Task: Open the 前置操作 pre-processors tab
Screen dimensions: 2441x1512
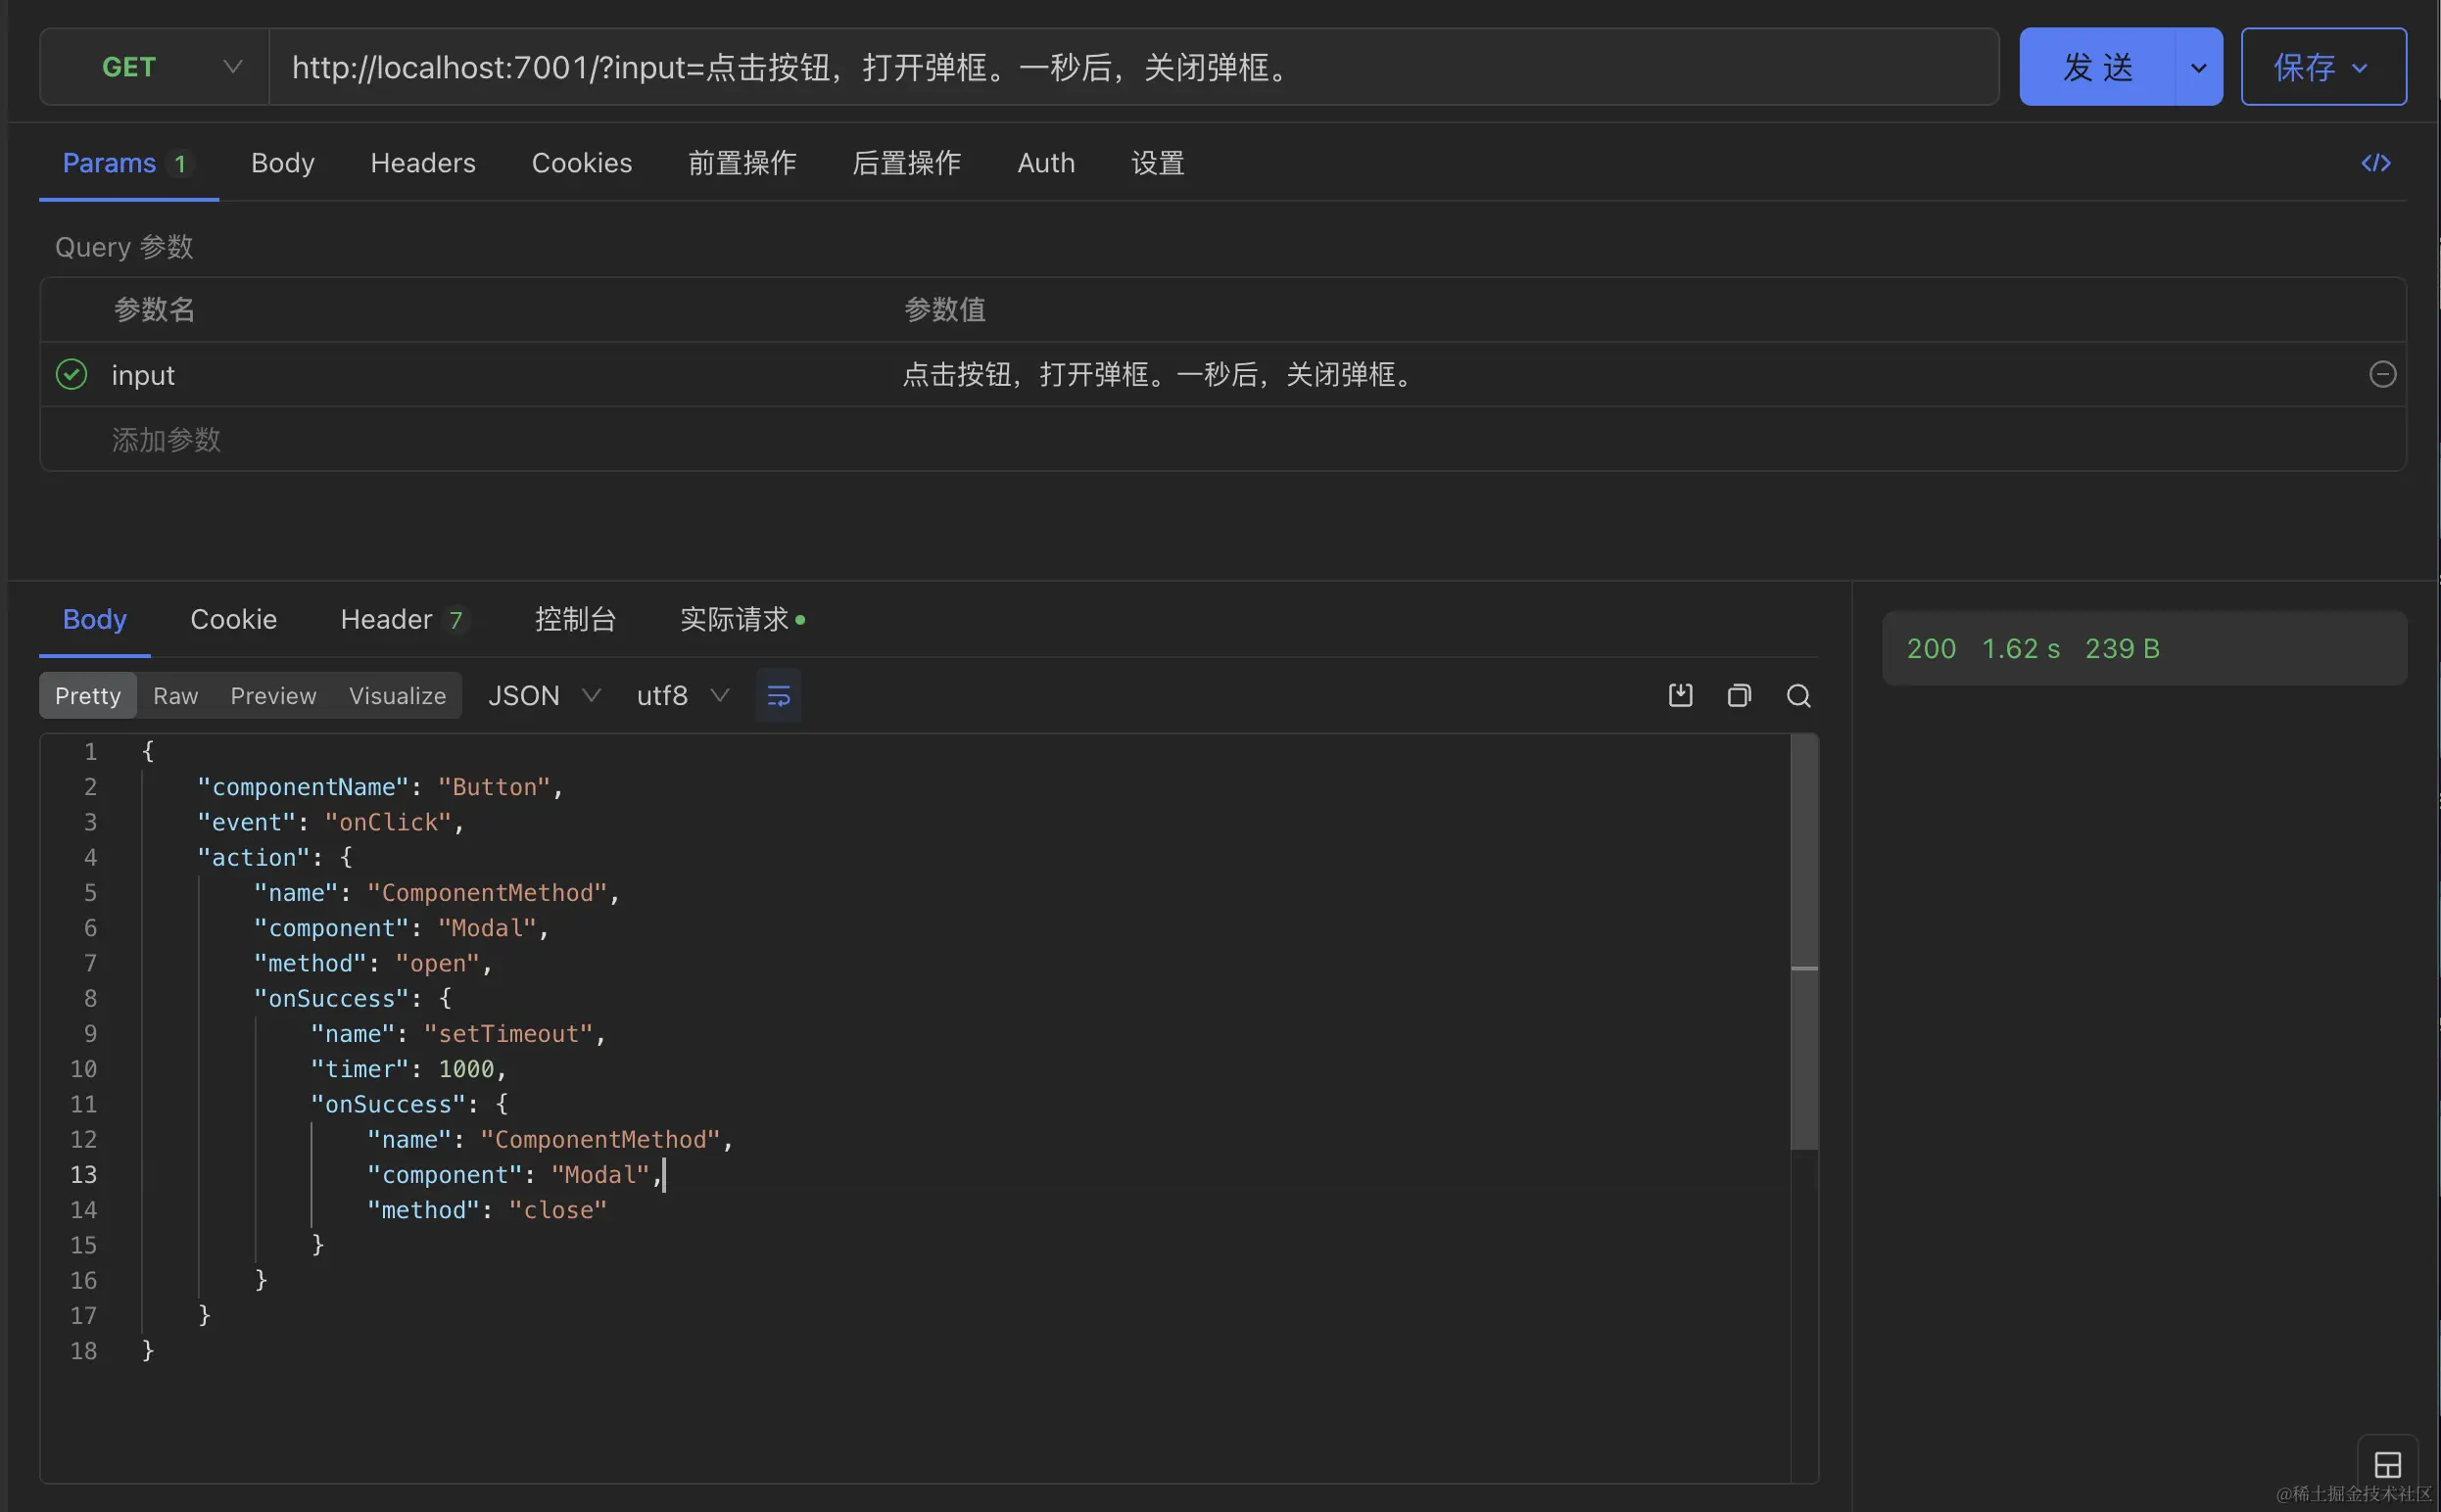Action: click(741, 163)
